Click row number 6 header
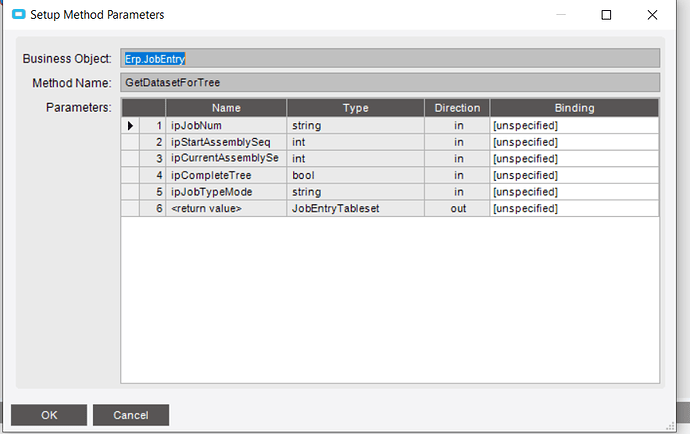The width and height of the screenshot is (690, 434). point(153,208)
